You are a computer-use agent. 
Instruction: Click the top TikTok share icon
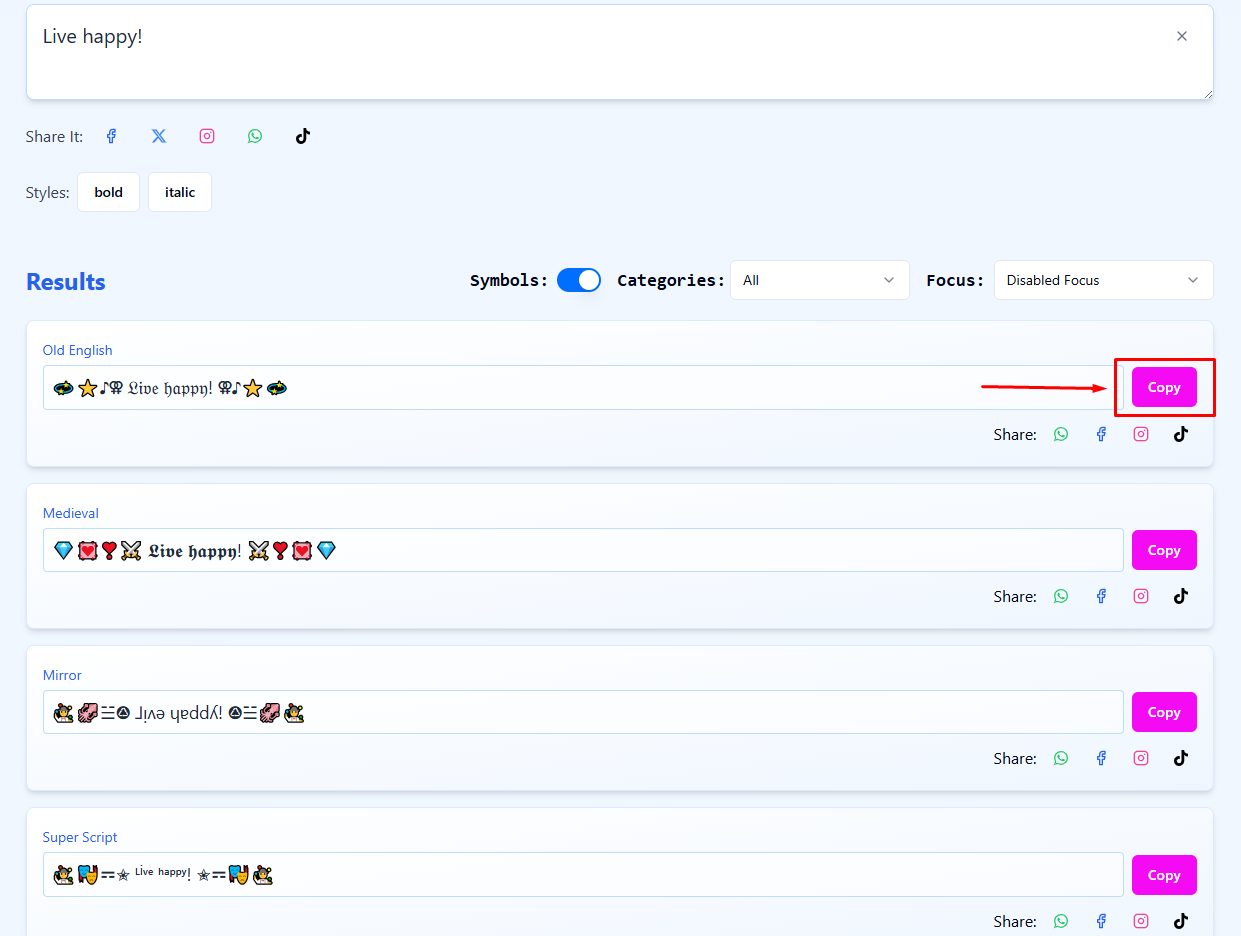coord(303,136)
